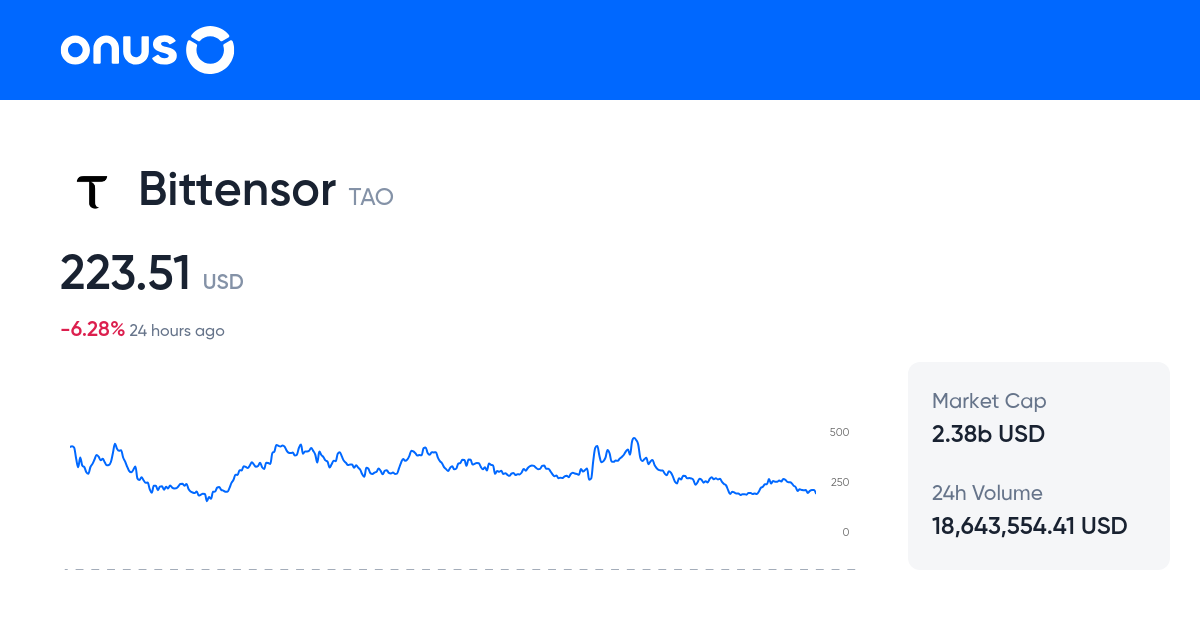Open the 24 hours ago timeframe text
The image size is (1200, 630).
click(177, 330)
